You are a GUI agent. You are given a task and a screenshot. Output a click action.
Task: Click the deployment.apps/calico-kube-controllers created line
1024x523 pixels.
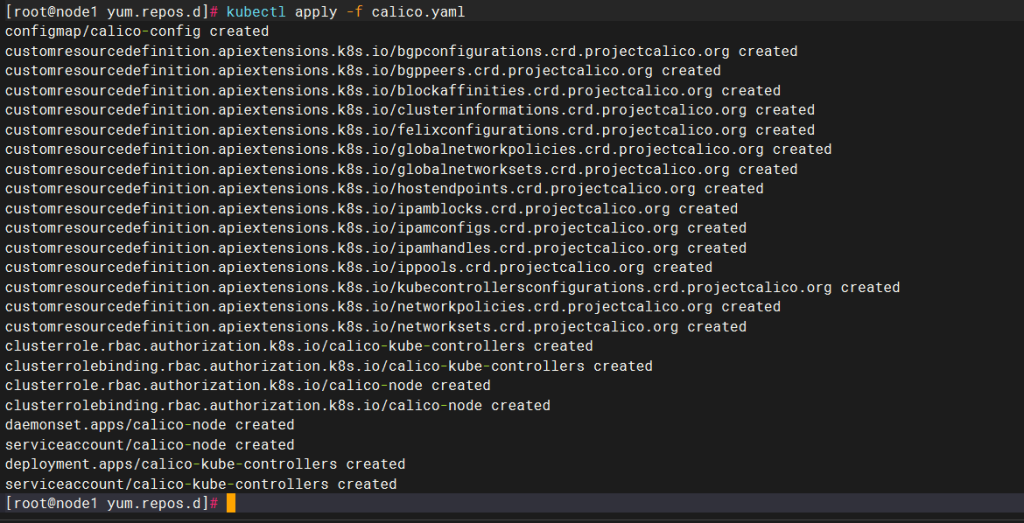pos(205,464)
